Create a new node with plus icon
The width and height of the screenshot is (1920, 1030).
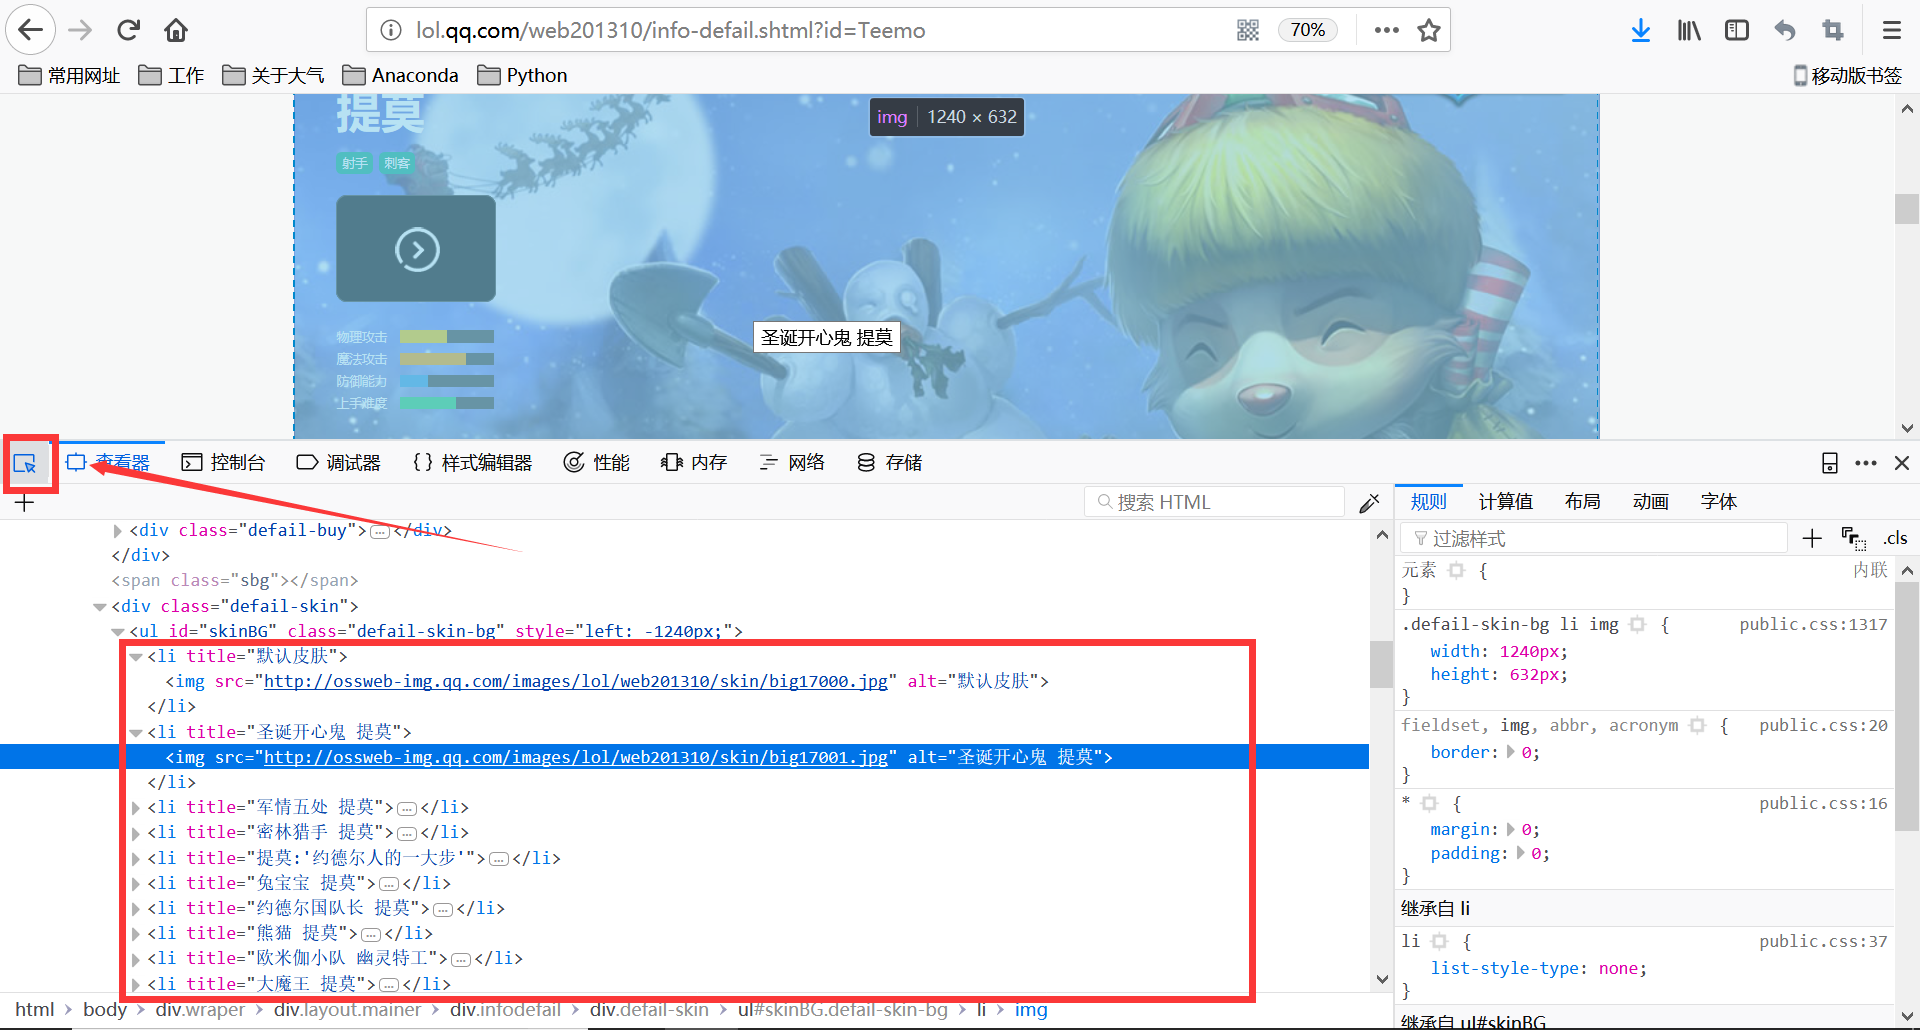coord(25,502)
